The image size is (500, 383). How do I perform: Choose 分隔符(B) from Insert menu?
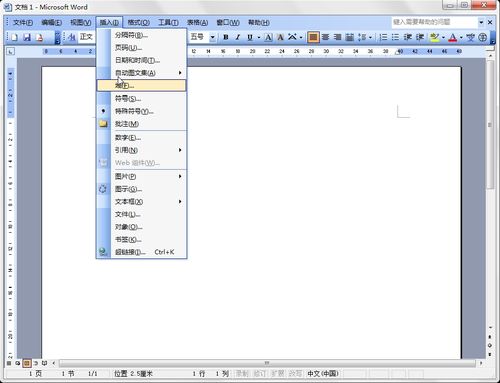coord(142,35)
